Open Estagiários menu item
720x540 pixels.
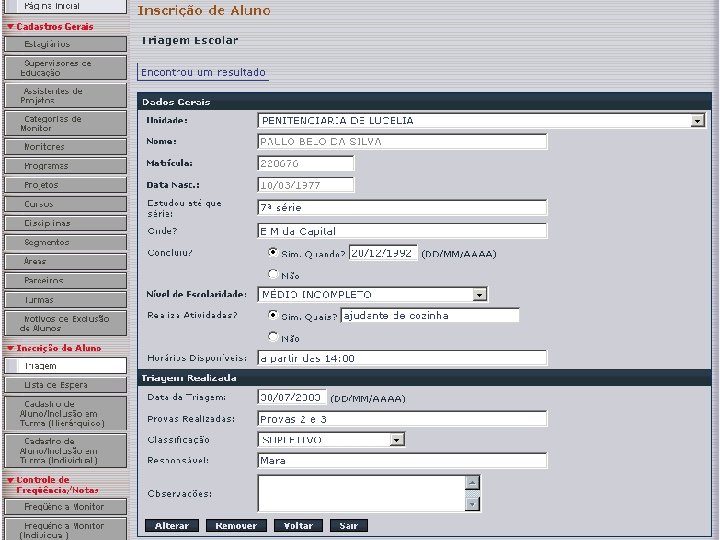point(66,44)
